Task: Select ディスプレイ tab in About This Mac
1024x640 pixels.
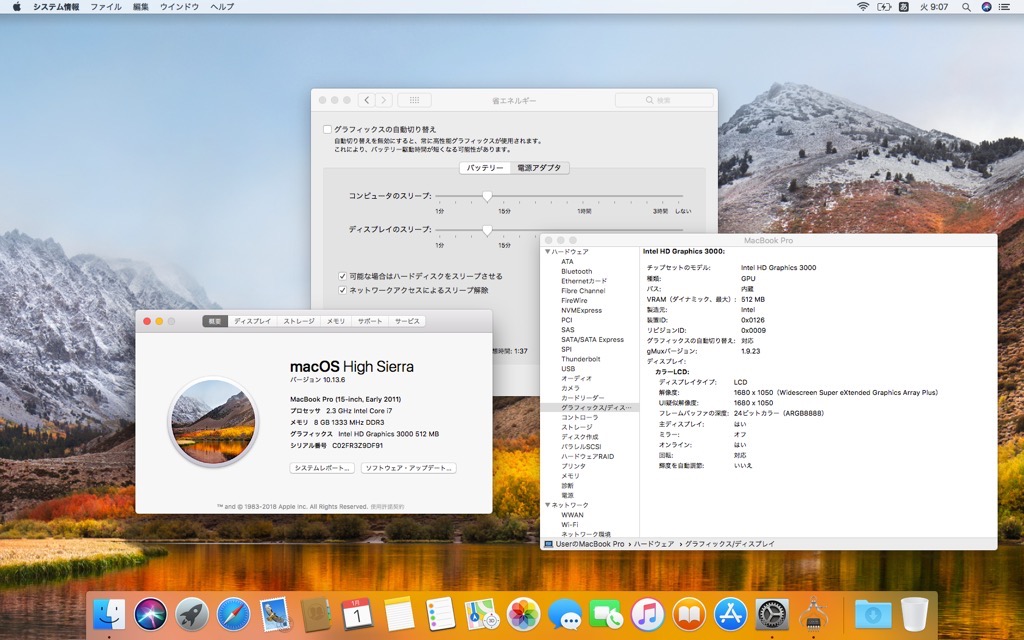Action: [x=253, y=321]
